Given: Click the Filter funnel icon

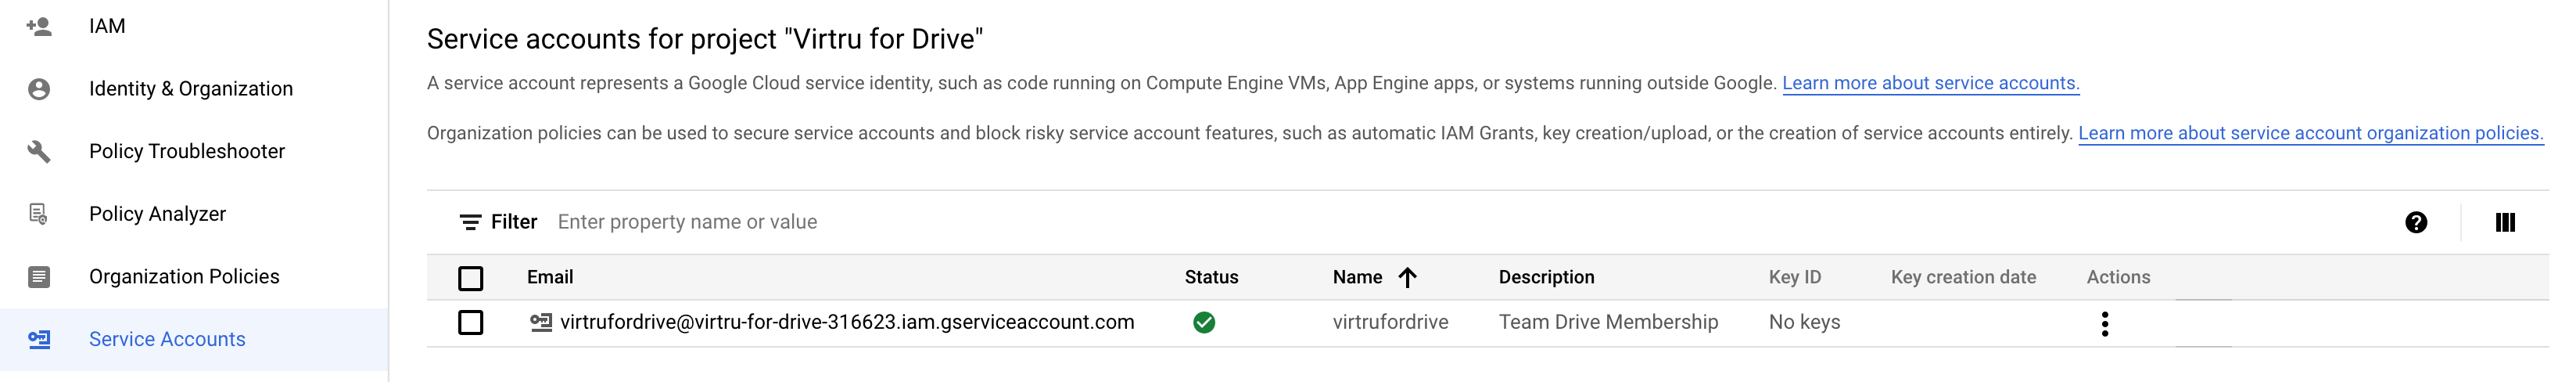Looking at the screenshot, I should (470, 222).
